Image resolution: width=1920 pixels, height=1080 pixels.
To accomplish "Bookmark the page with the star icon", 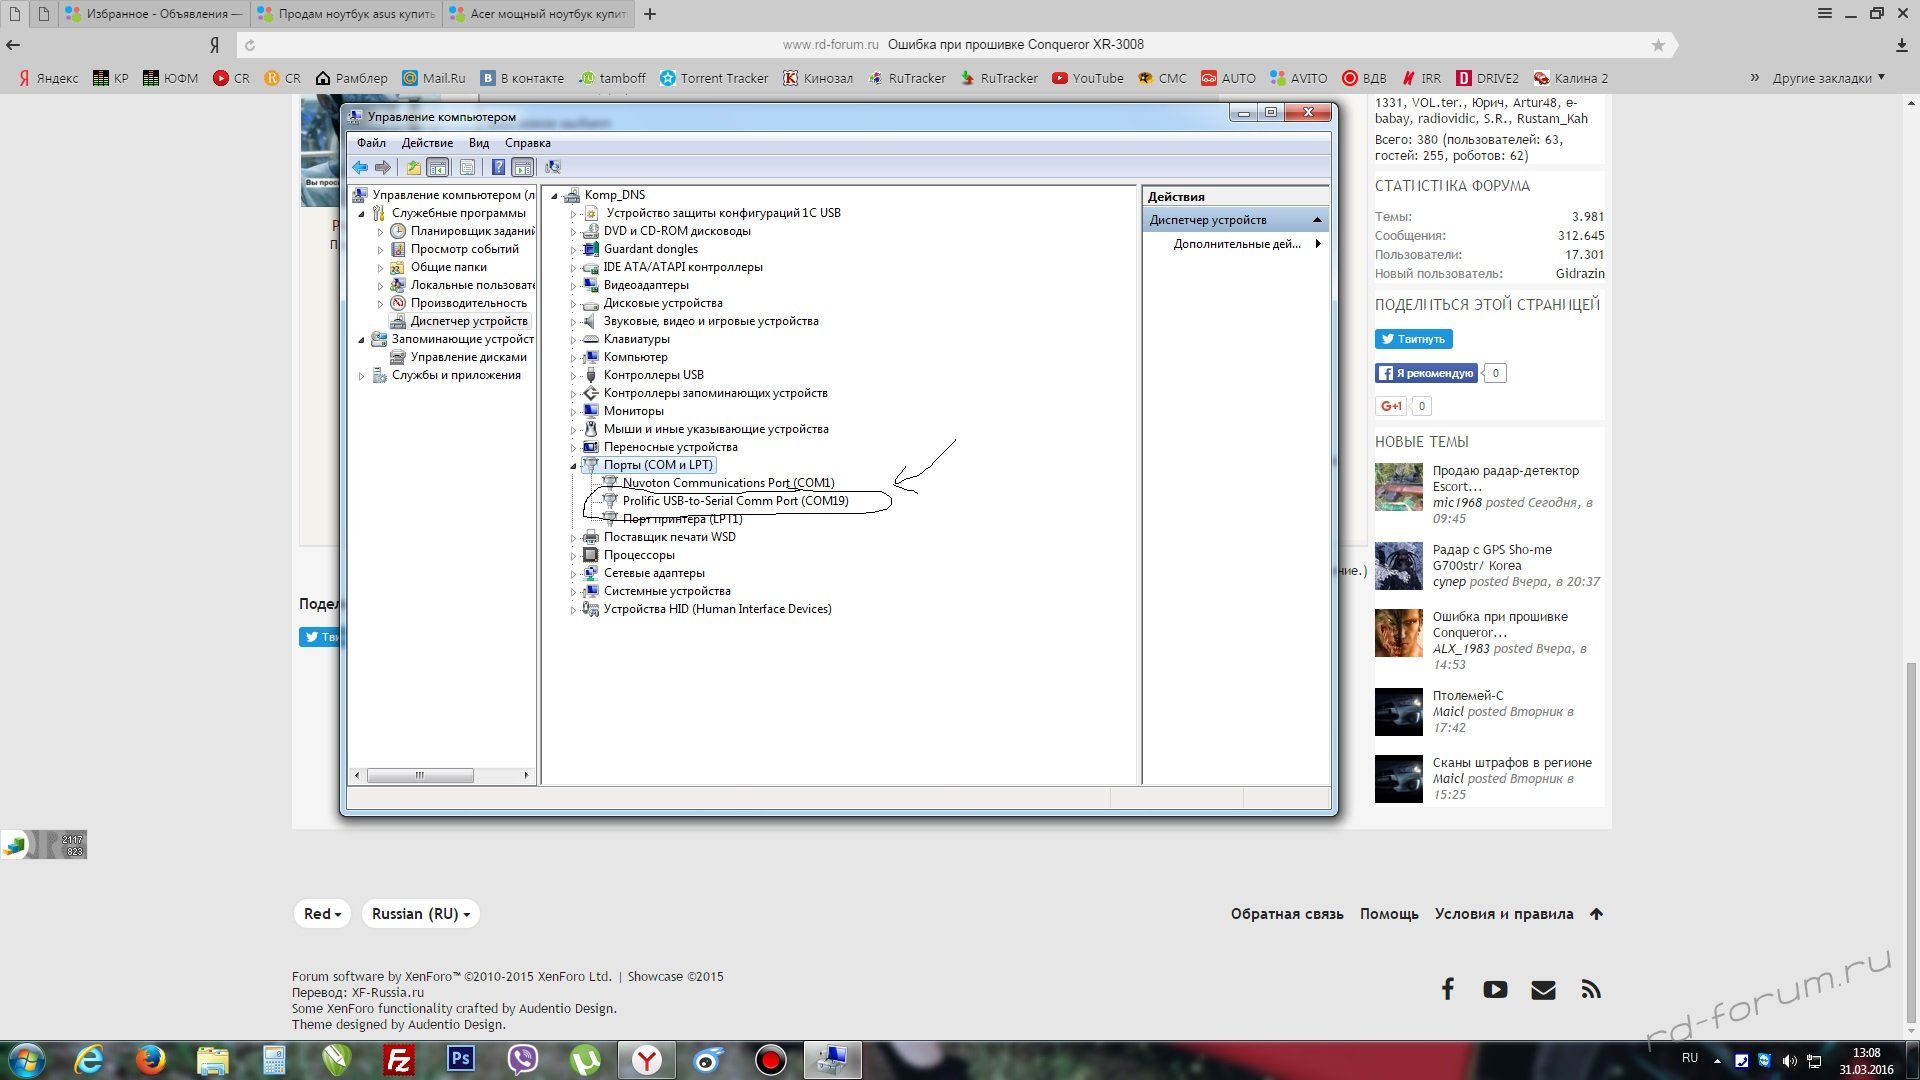I will pos(1658,45).
